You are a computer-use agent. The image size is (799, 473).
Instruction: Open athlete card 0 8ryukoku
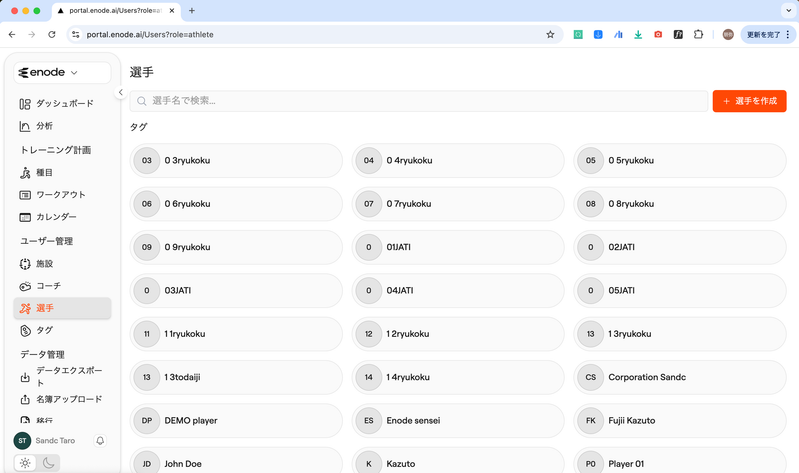[680, 204]
